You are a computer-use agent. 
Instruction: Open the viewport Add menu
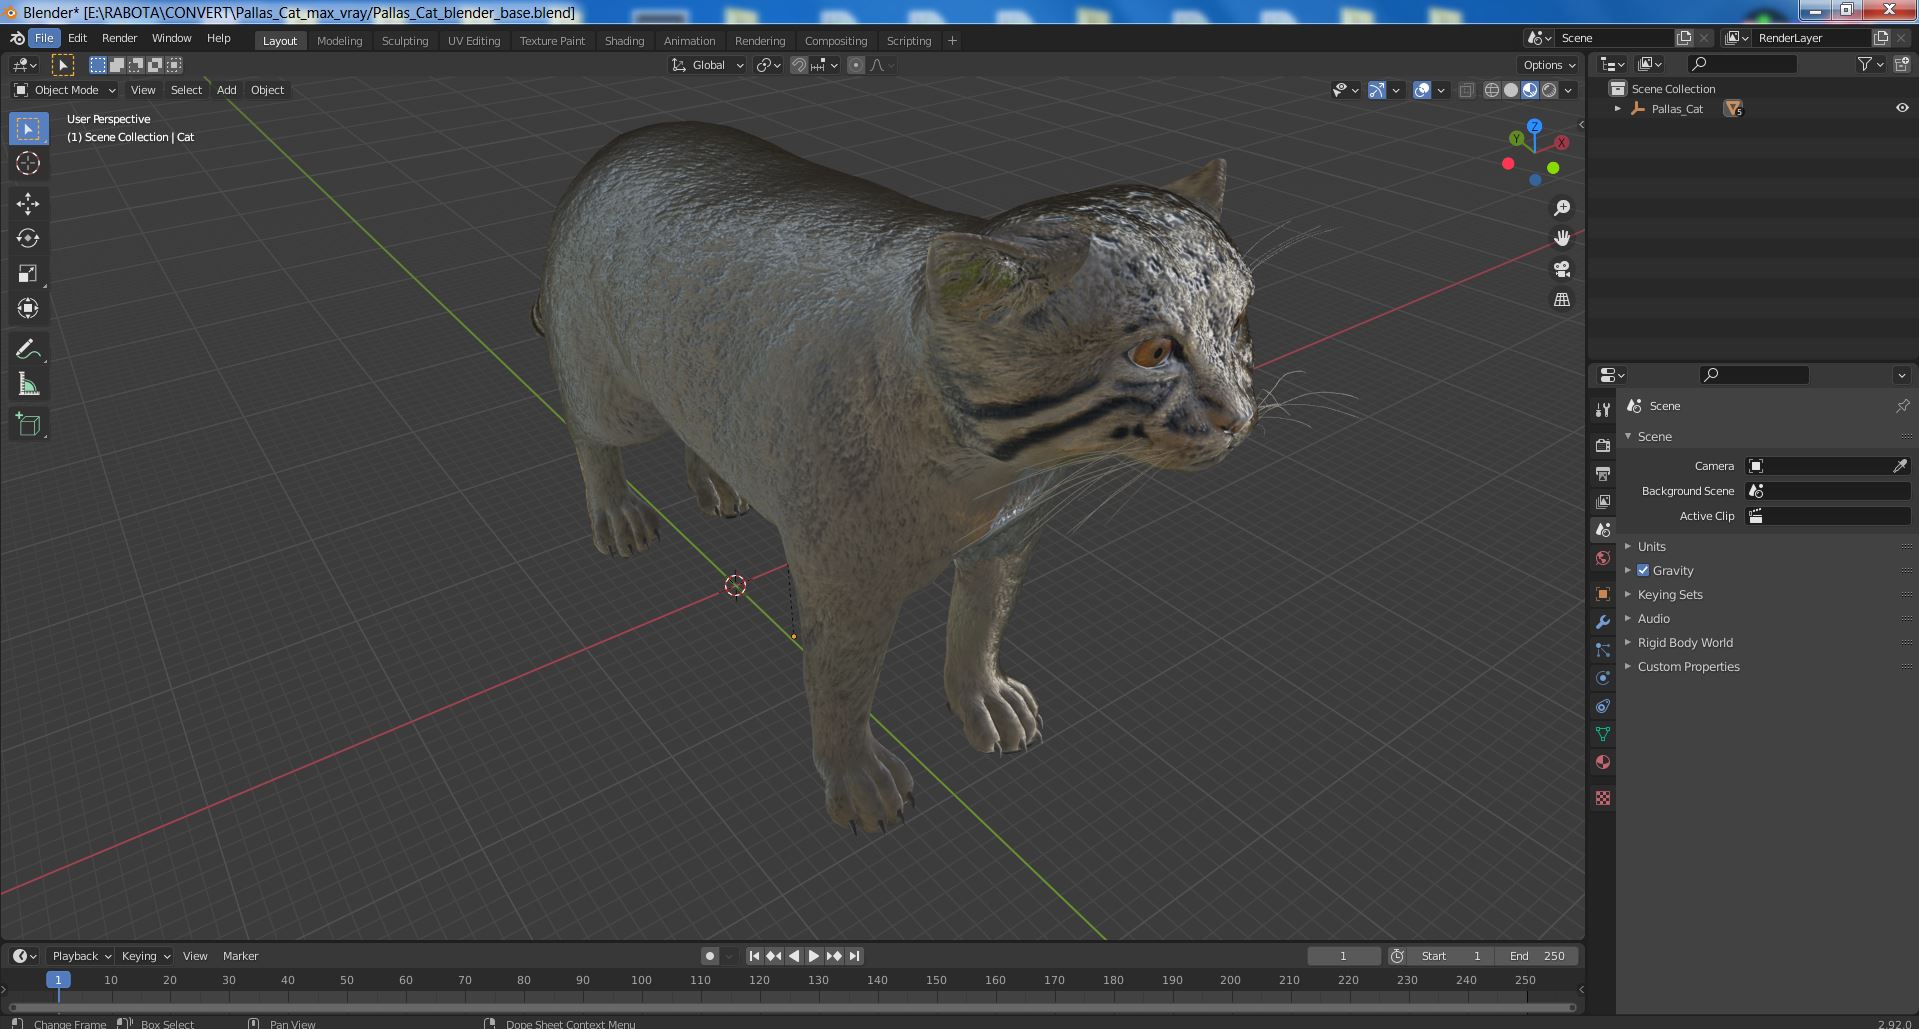tap(227, 90)
